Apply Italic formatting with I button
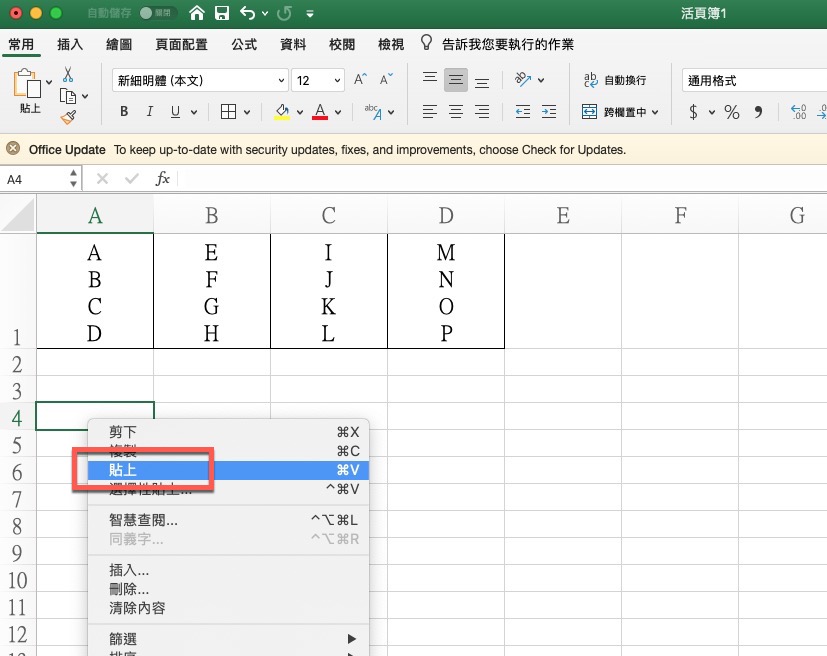The image size is (827, 656). [x=150, y=112]
